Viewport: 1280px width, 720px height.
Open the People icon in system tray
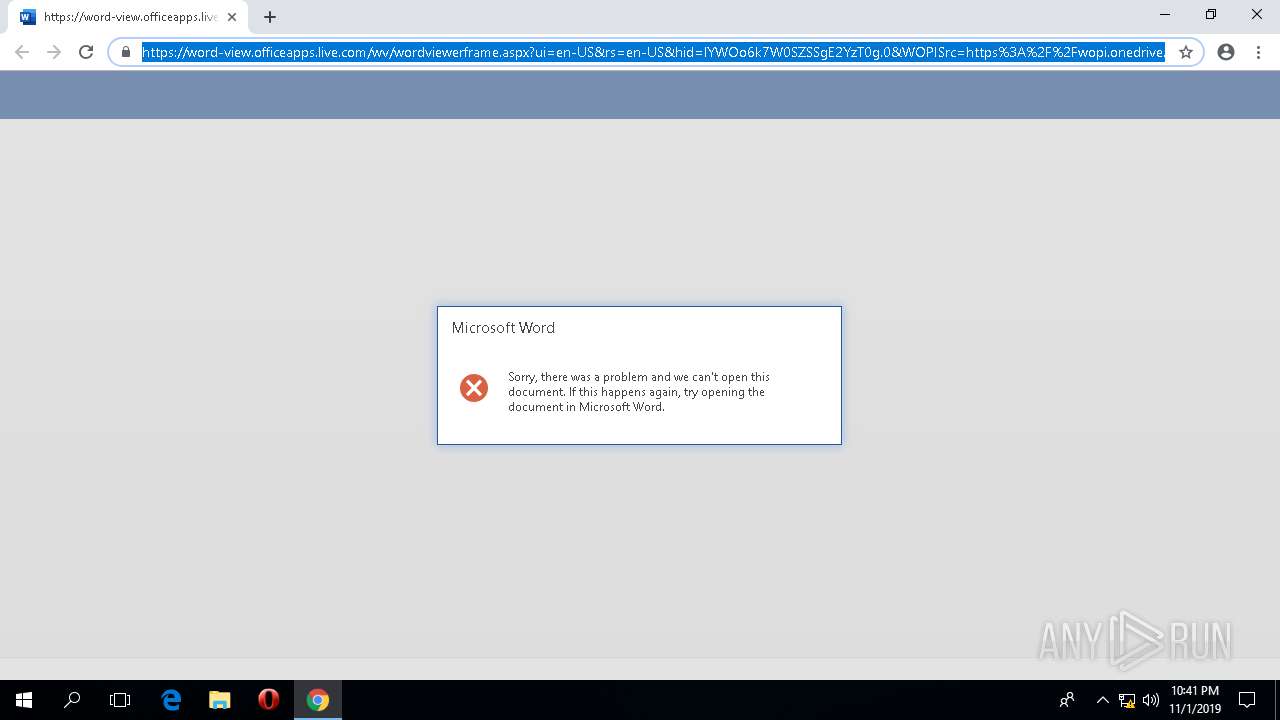(1067, 700)
